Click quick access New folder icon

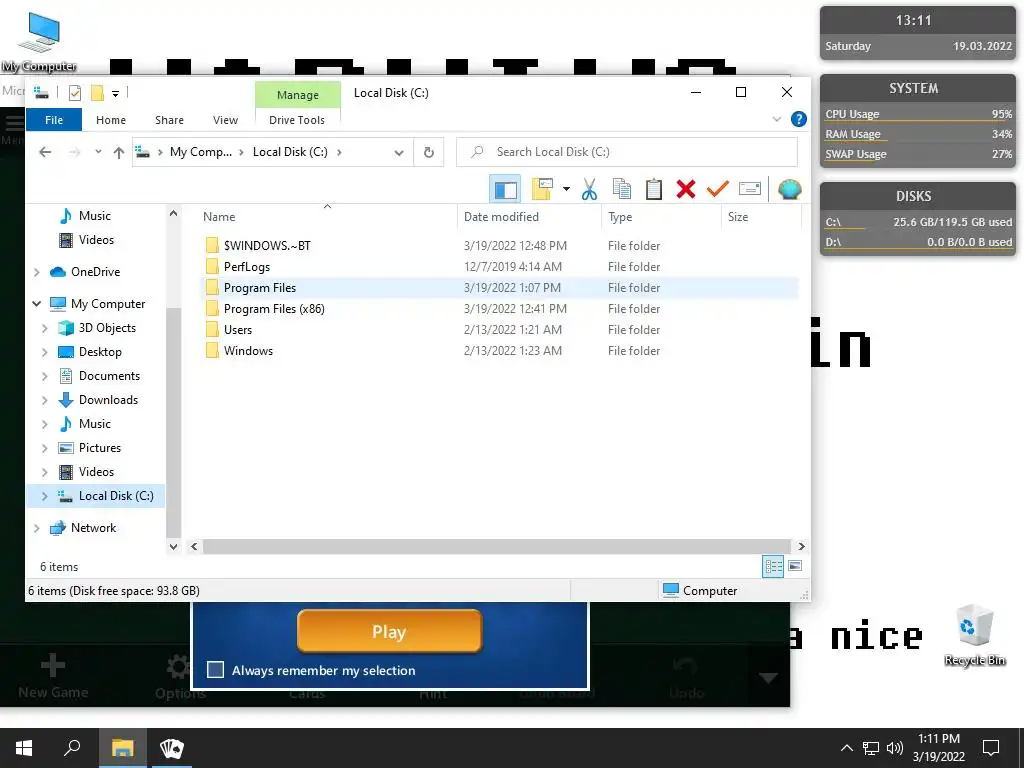pyautogui.click(x=97, y=93)
